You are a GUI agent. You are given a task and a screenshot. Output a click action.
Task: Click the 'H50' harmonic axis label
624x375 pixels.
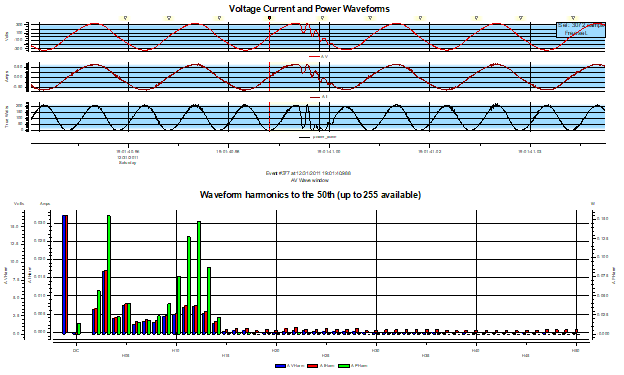pos(575,351)
